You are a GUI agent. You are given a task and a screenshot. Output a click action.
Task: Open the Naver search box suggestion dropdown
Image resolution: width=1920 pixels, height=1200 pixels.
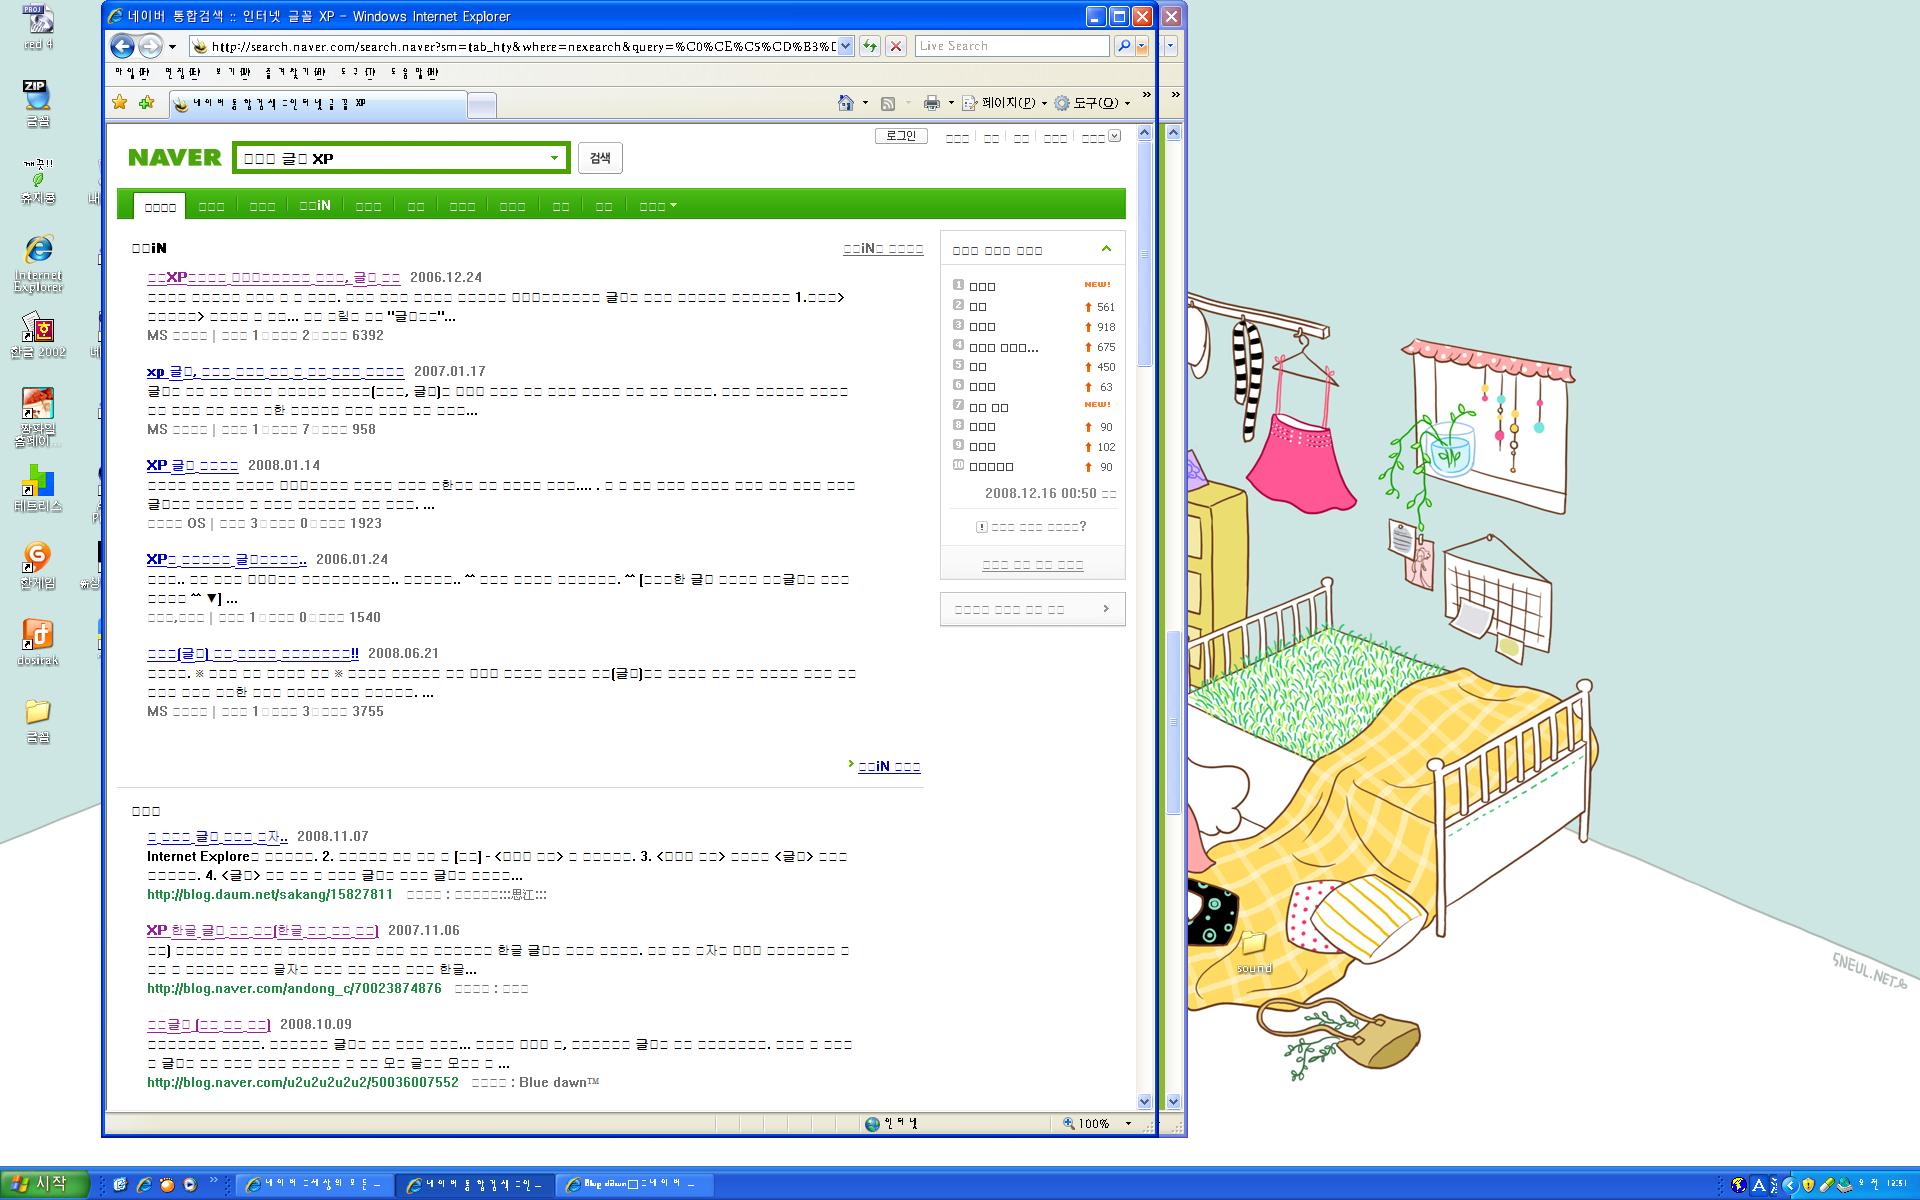tap(554, 158)
